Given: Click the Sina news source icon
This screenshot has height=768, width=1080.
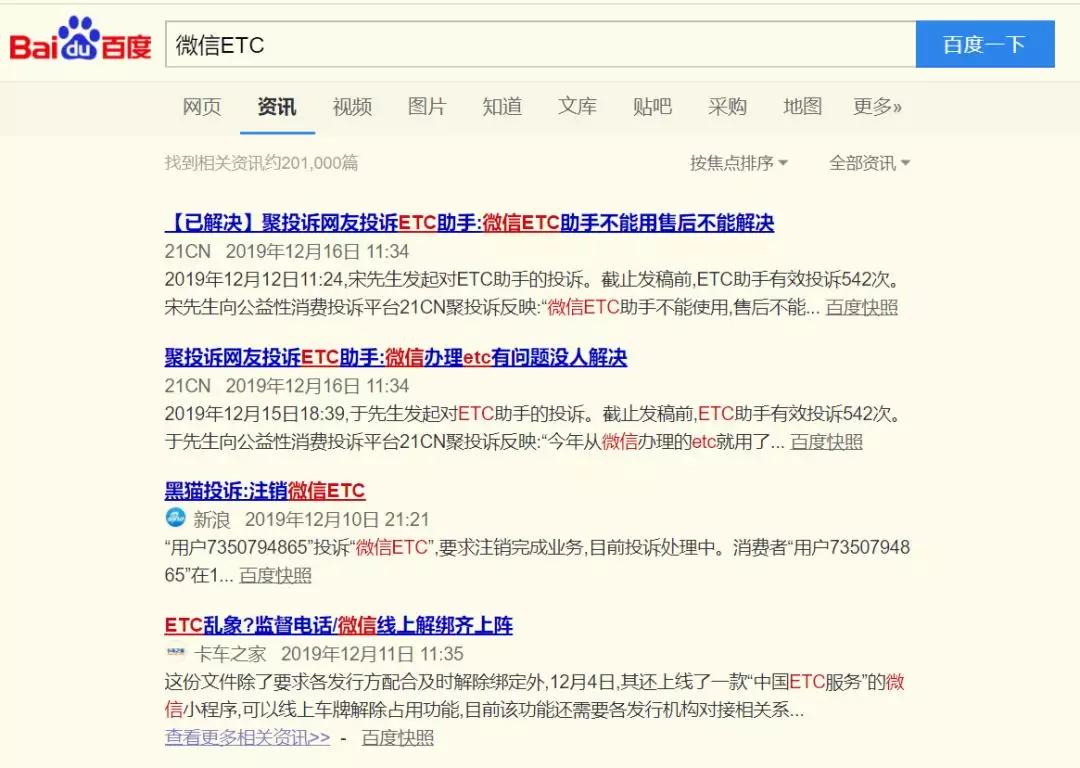Looking at the screenshot, I should pos(175,517).
